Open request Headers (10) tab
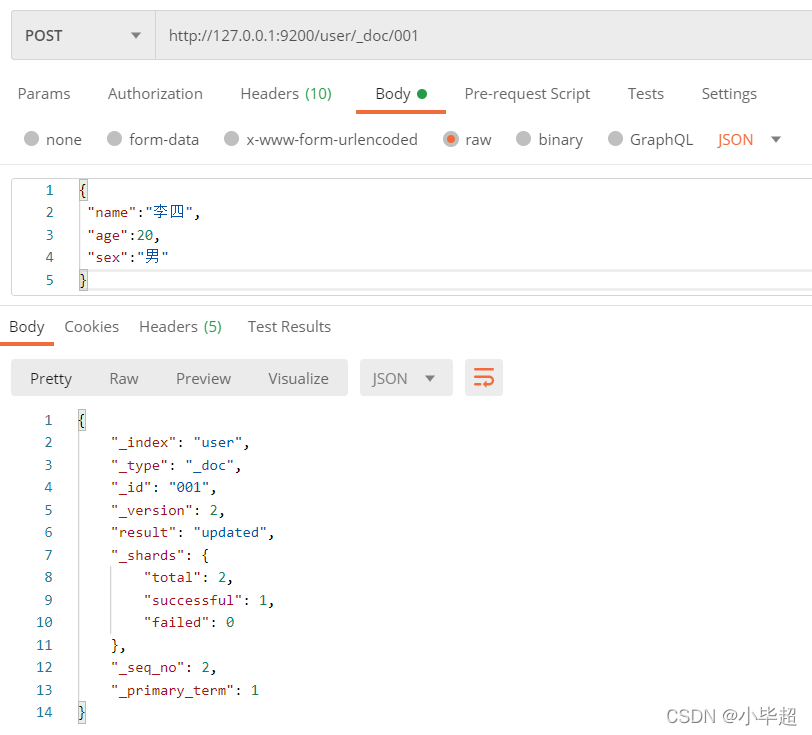Viewport: 812px width, 735px height. coord(286,94)
